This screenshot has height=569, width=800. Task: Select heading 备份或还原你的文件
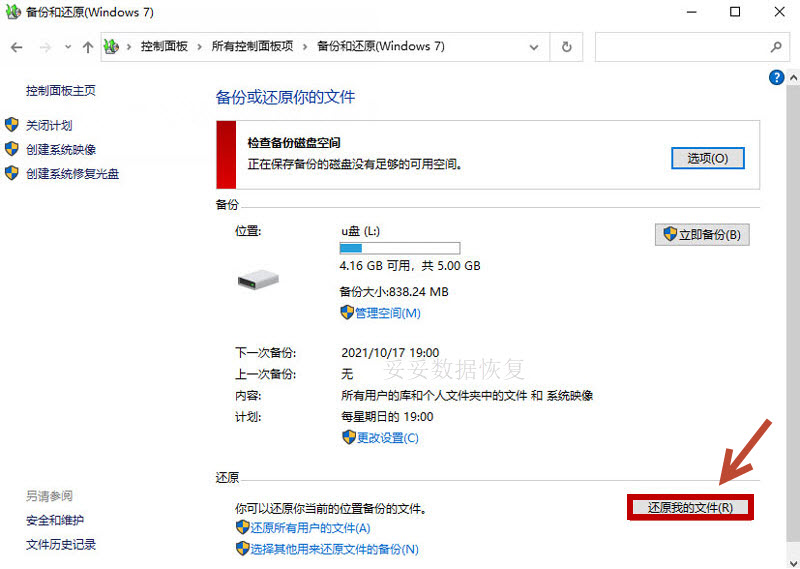click(285, 97)
